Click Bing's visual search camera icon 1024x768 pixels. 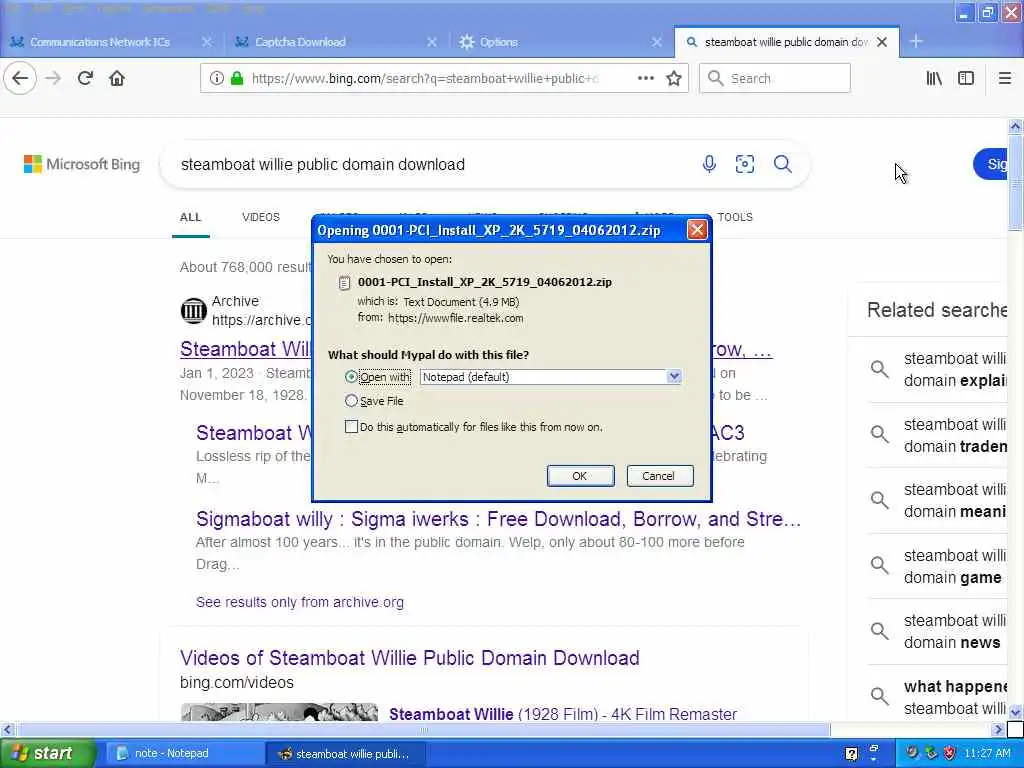(745, 164)
